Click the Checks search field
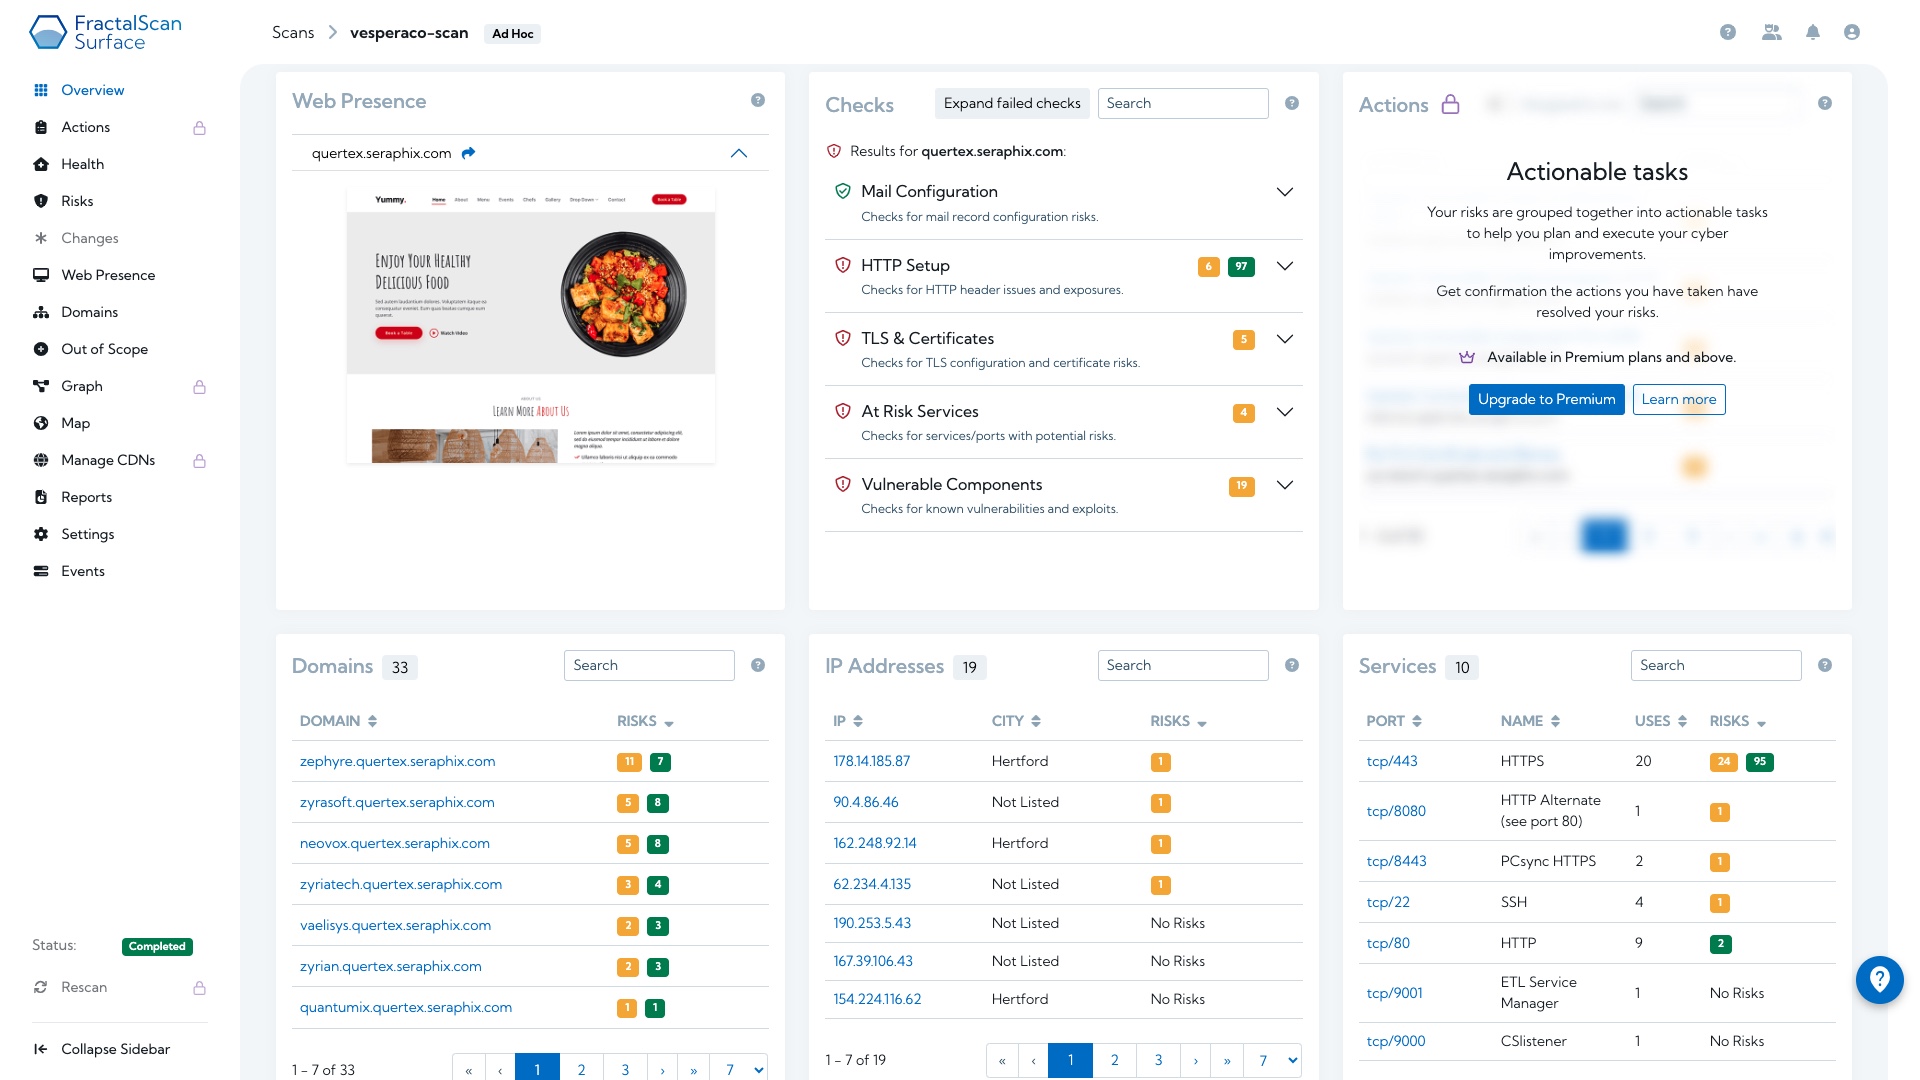 point(1183,103)
